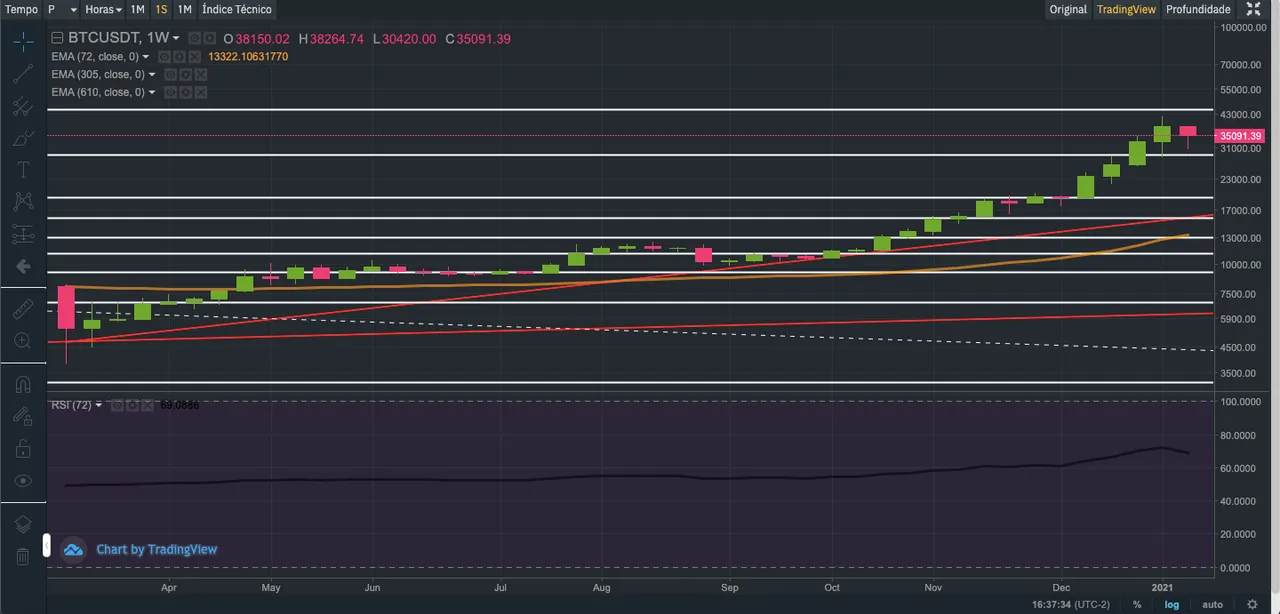The height and width of the screenshot is (614, 1280).
Task: Switch to the Original chart tab
Action: [x=1068, y=9]
